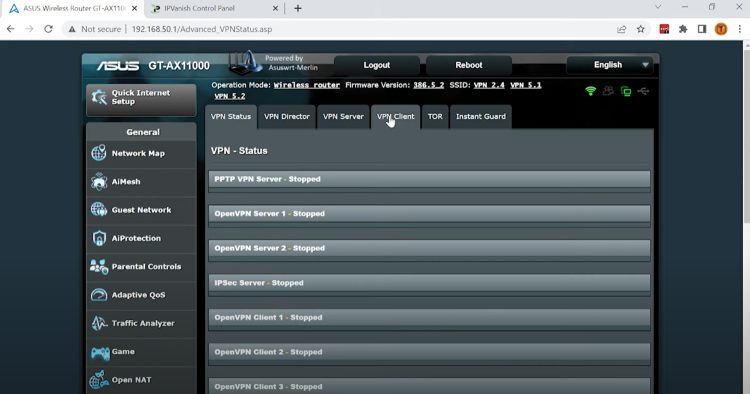Close the IPVanish Control Panel tab

(276, 9)
